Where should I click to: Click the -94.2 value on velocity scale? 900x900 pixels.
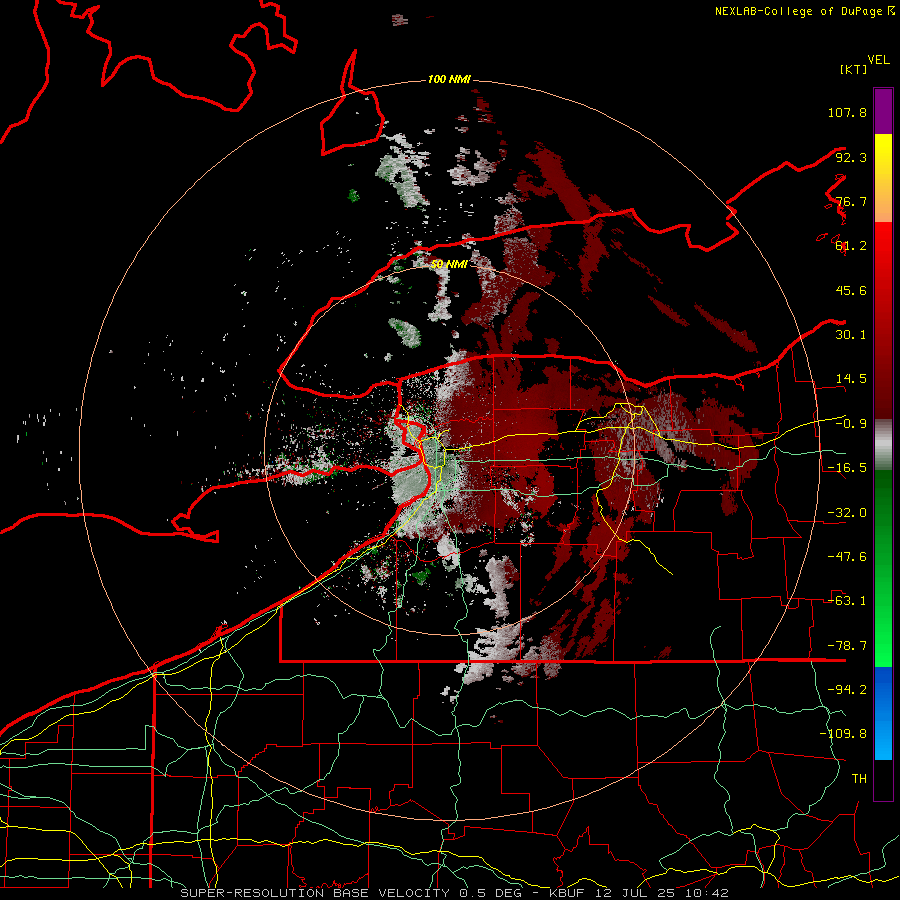[847, 690]
